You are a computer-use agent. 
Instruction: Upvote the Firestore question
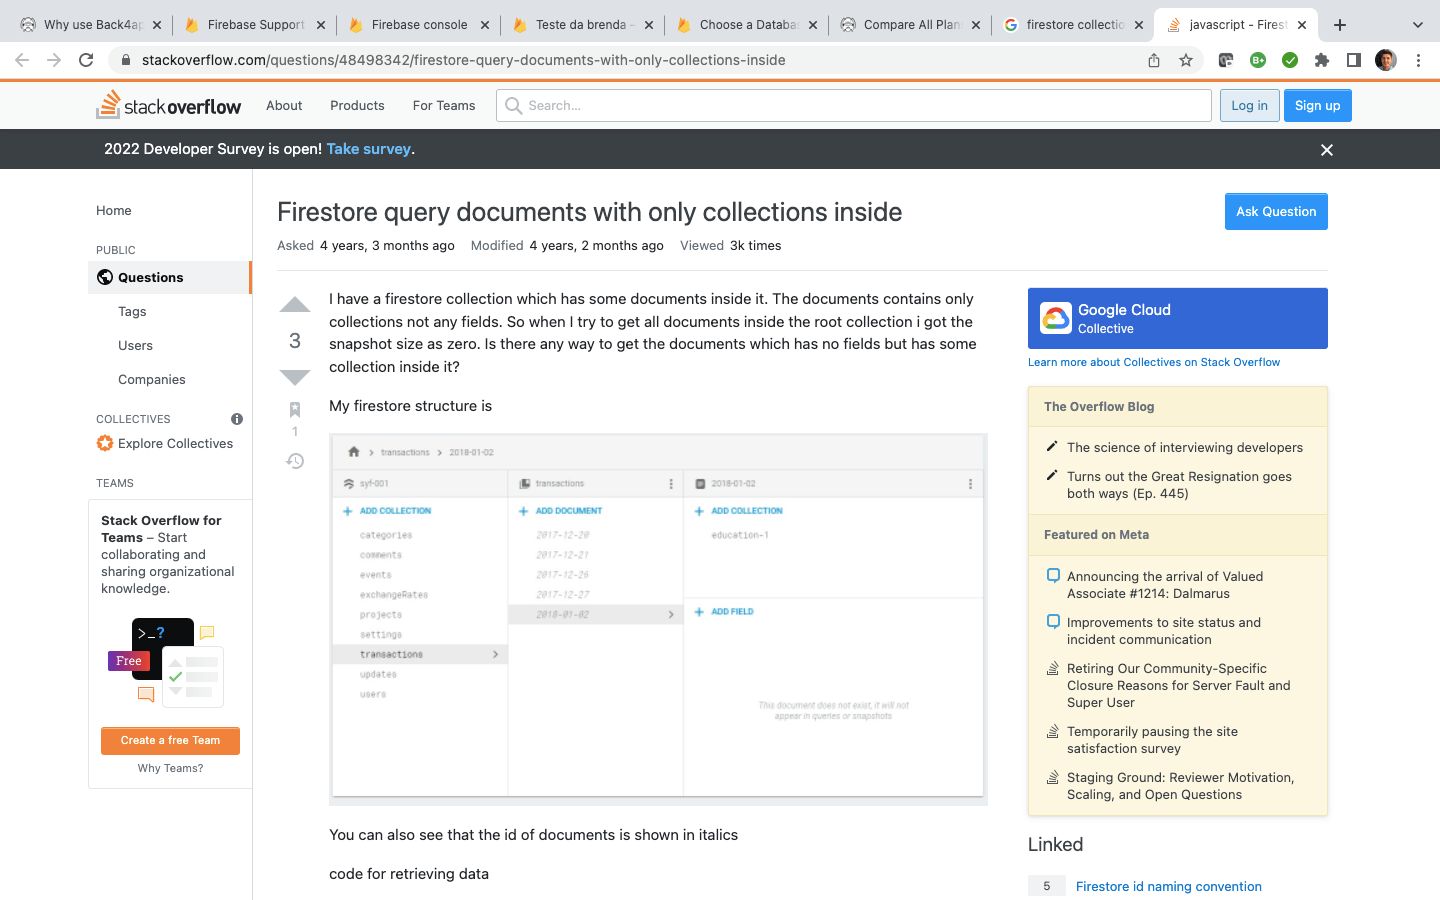tap(294, 304)
